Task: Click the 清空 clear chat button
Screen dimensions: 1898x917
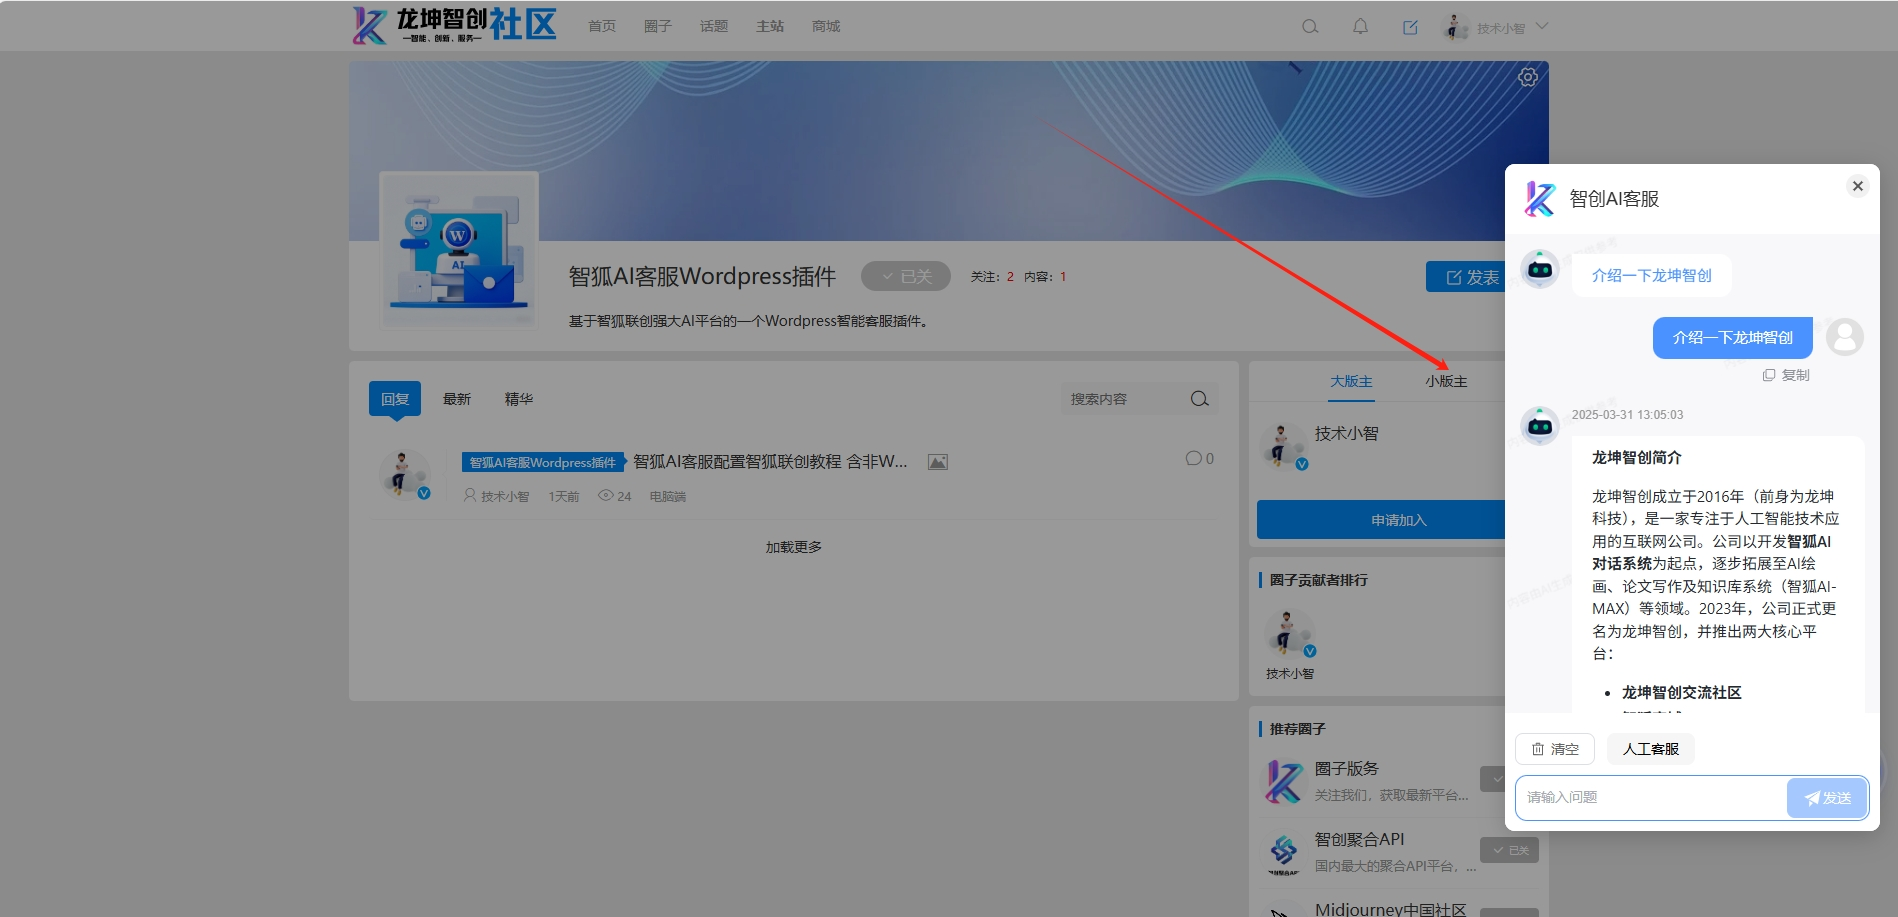Action: [1555, 749]
